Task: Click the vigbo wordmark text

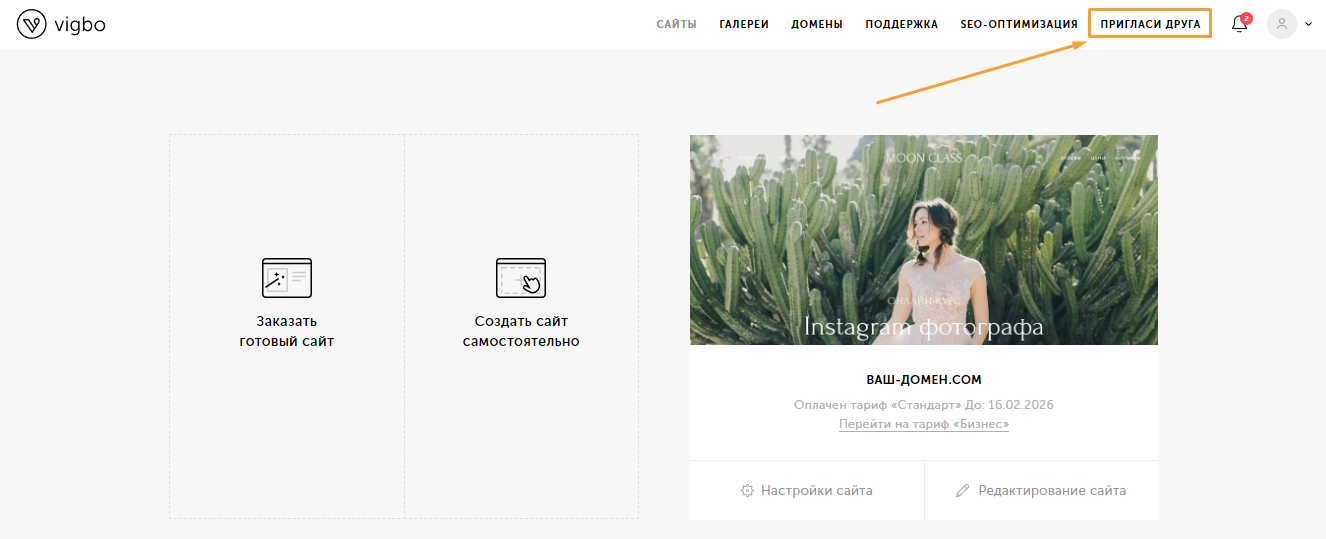Action: (x=80, y=25)
